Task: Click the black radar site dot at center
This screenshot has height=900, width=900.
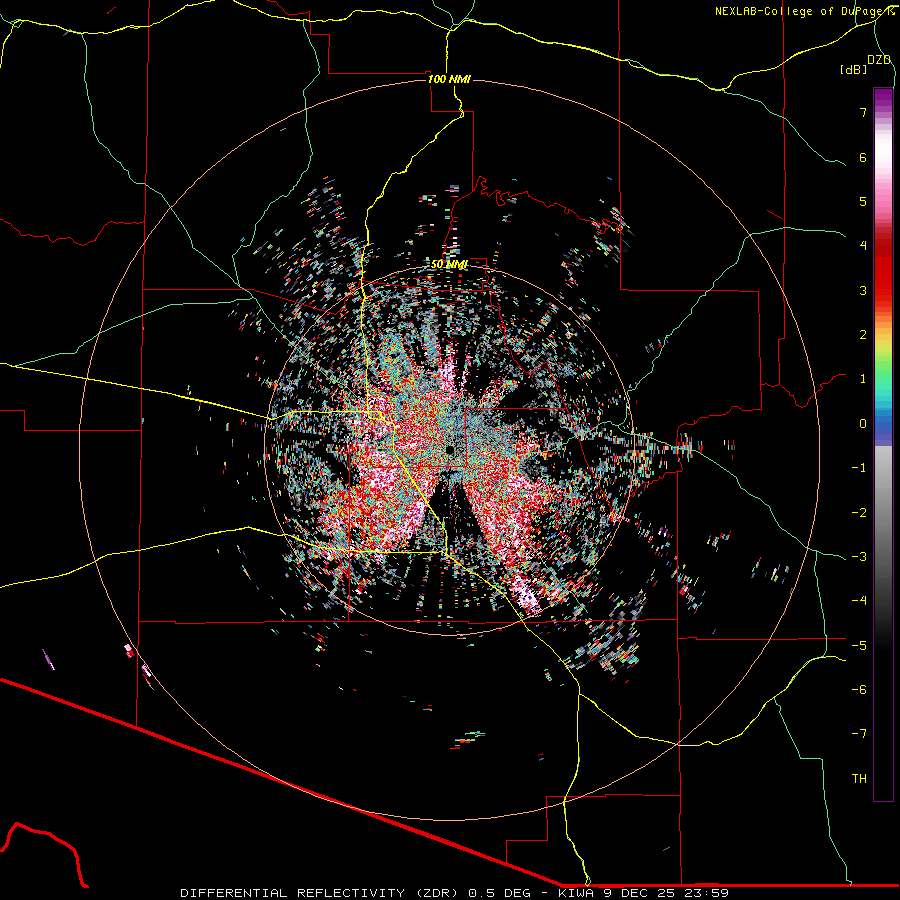Action: click(x=451, y=449)
